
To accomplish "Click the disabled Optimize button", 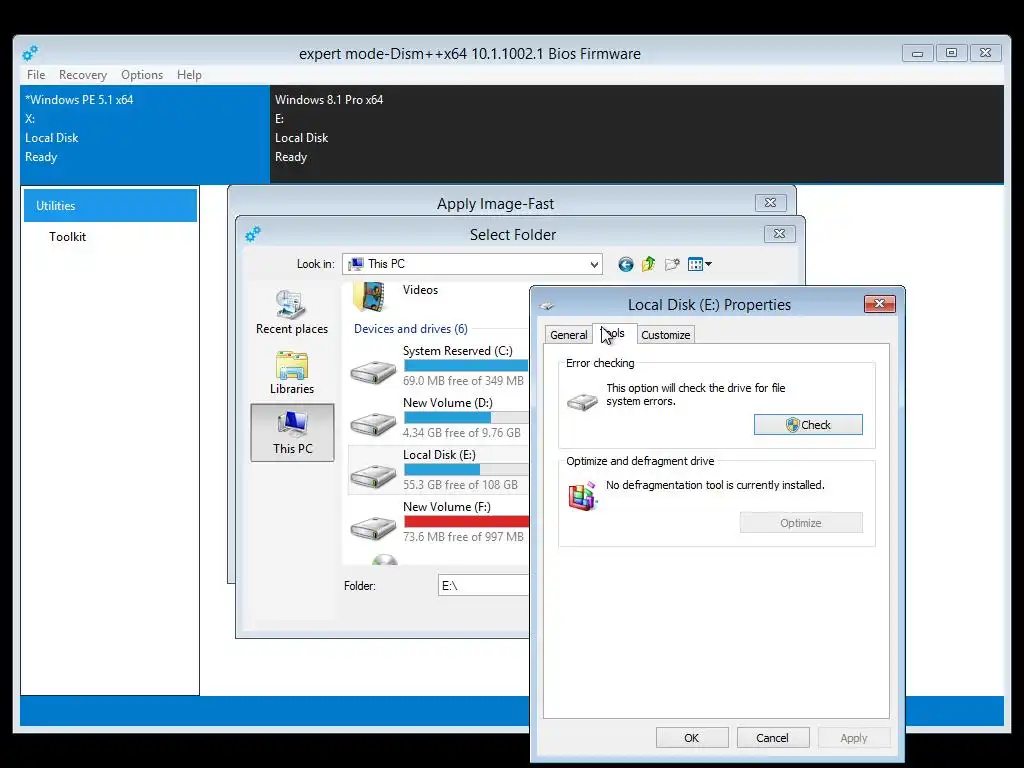I will 801,522.
